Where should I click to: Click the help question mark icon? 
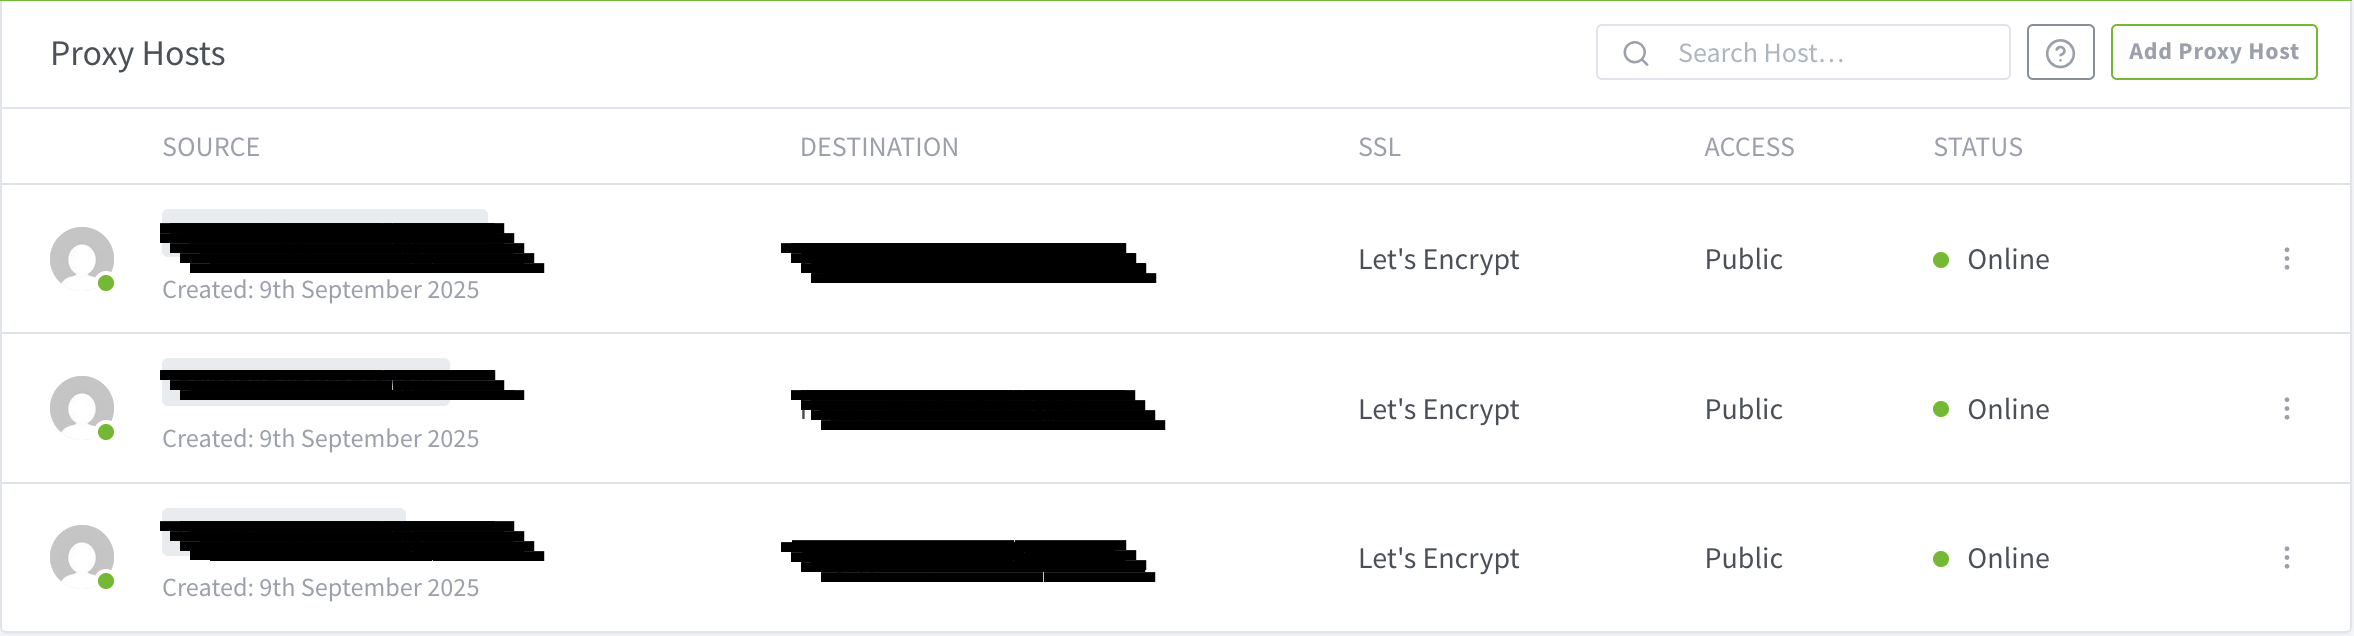pyautogui.click(x=2060, y=53)
